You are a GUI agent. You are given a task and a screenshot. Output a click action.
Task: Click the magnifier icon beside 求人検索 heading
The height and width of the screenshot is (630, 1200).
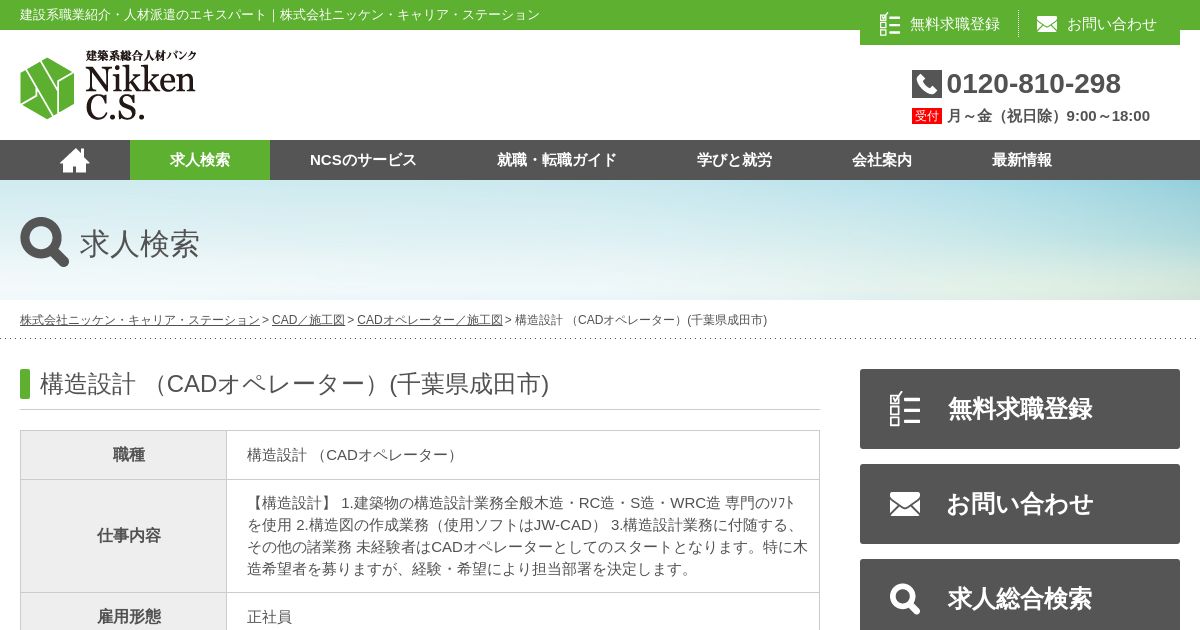44,242
